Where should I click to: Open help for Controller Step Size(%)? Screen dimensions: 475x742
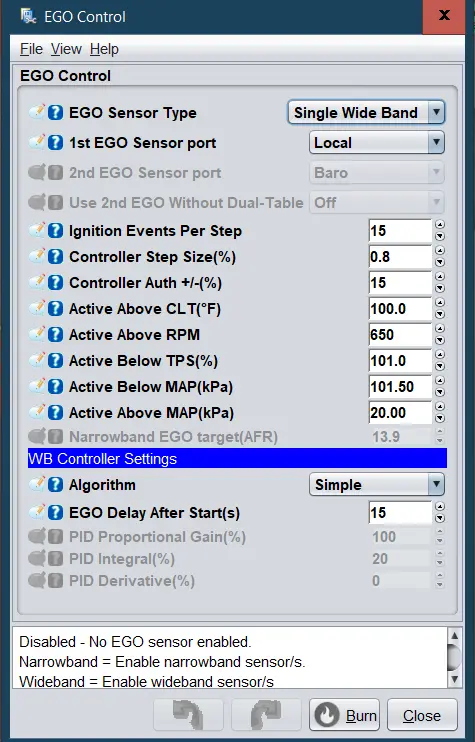(x=55, y=256)
